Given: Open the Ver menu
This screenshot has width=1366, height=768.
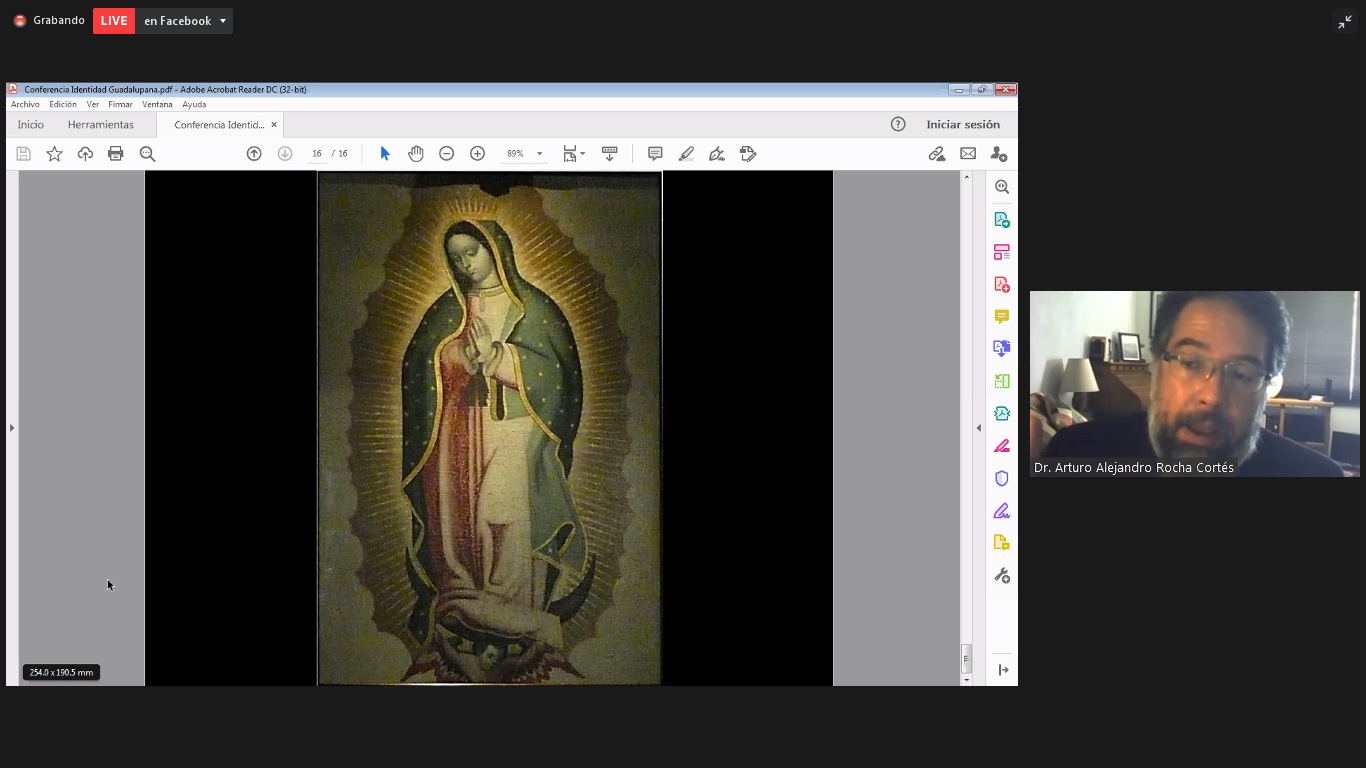Looking at the screenshot, I should click(x=93, y=104).
